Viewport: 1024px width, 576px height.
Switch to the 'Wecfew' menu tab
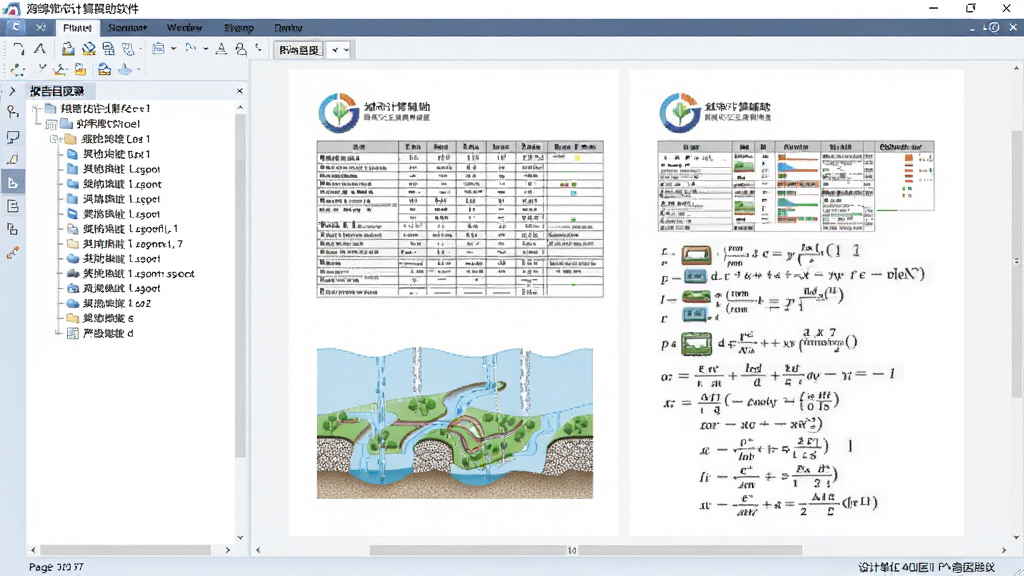click(x=184, y=28)
